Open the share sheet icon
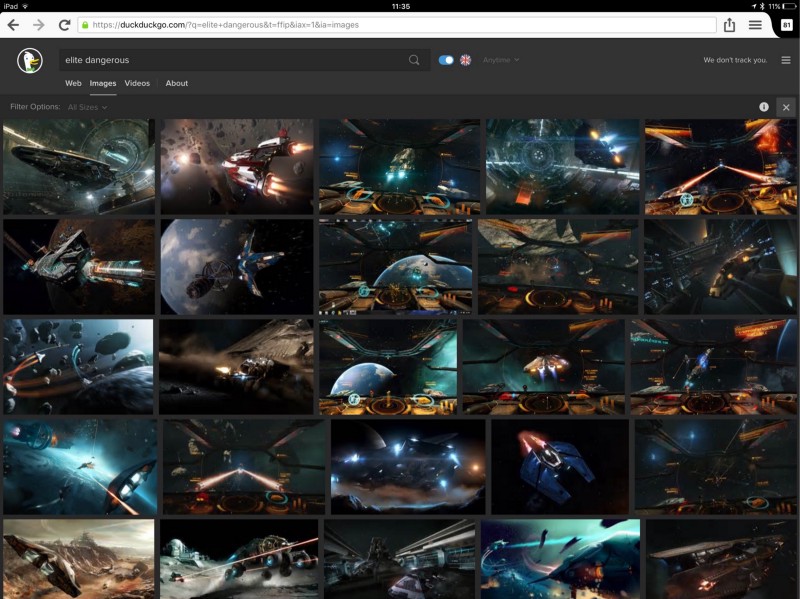 [730, 24]
